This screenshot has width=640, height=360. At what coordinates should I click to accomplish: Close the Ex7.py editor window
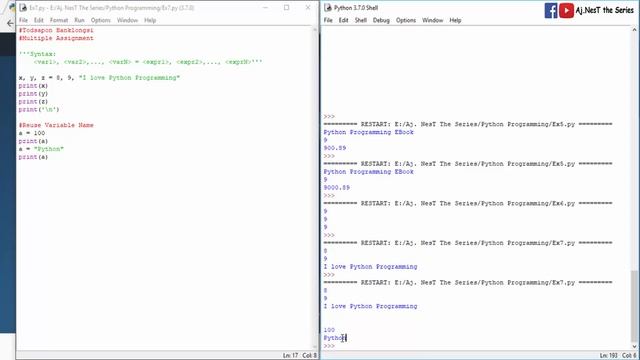(x=308, y=8)
